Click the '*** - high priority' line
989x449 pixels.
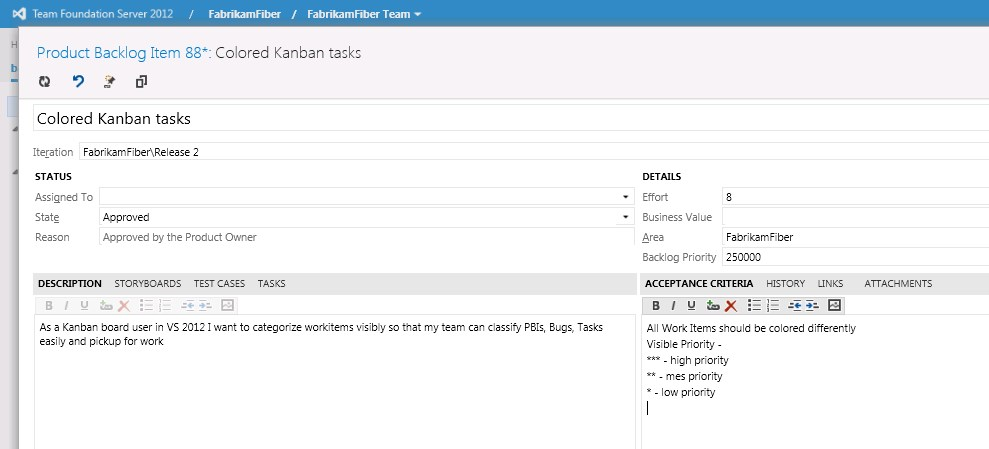(688, 360)
